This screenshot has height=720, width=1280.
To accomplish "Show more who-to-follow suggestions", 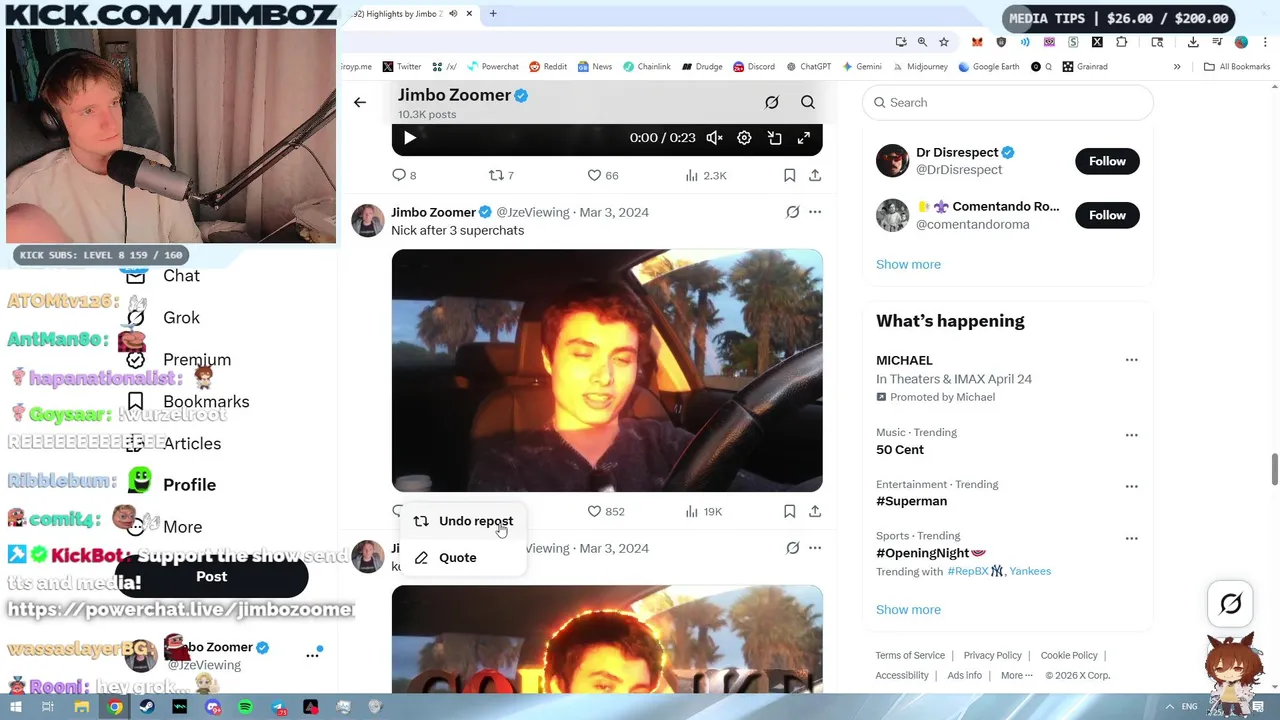I will [x=908, y=264].
